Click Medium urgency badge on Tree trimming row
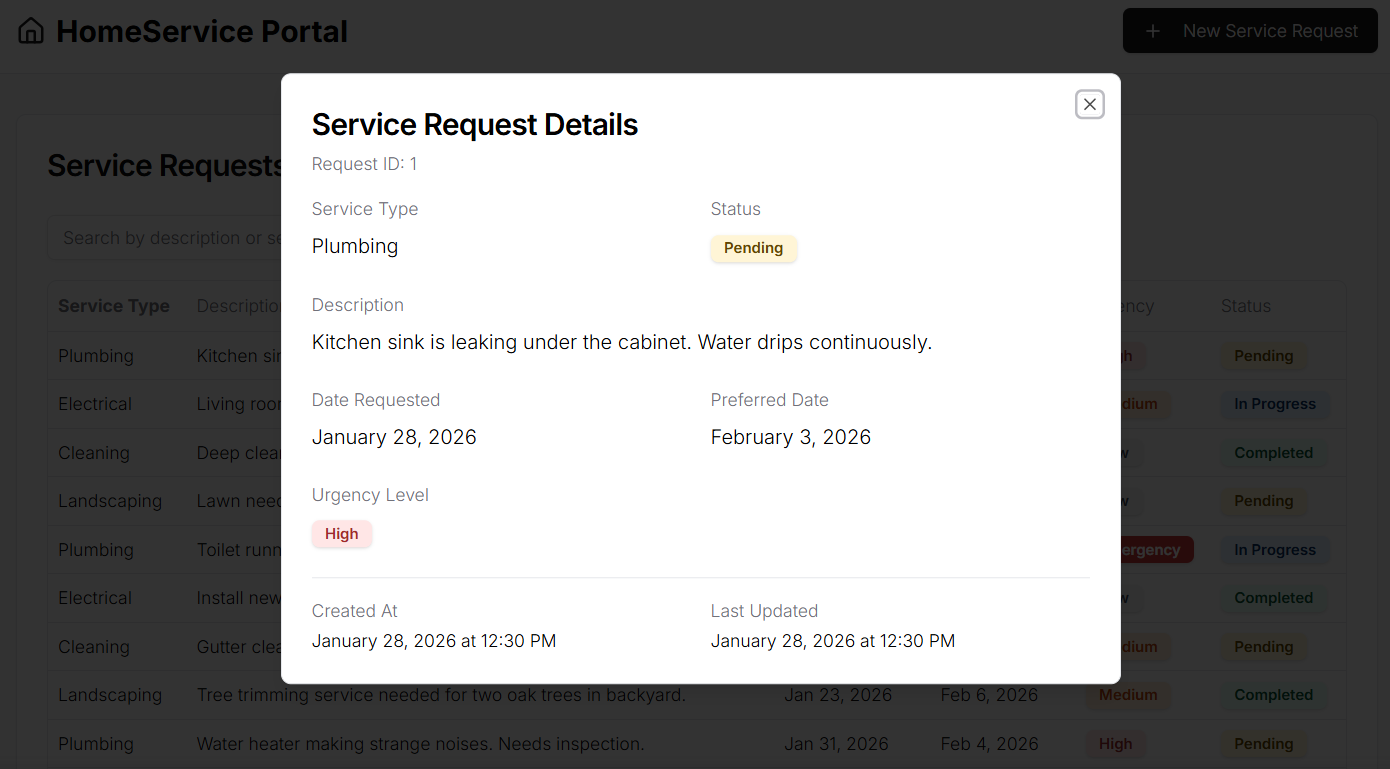The height and width of the screenshot is (769, 1390). (1128, 695)
